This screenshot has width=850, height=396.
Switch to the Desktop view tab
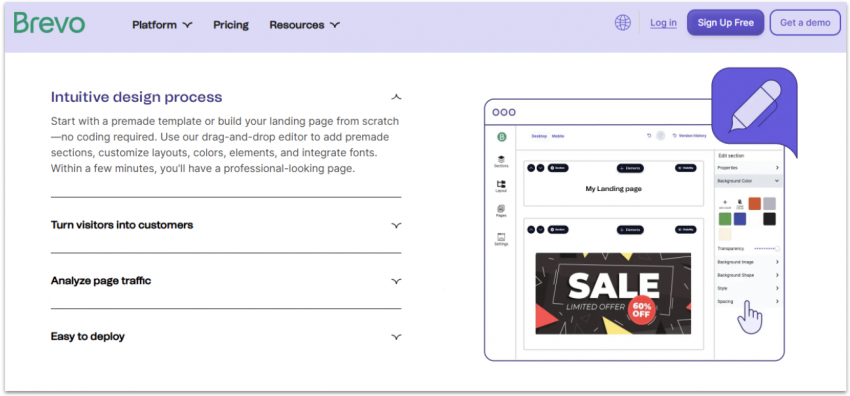(x=539, y=136)
